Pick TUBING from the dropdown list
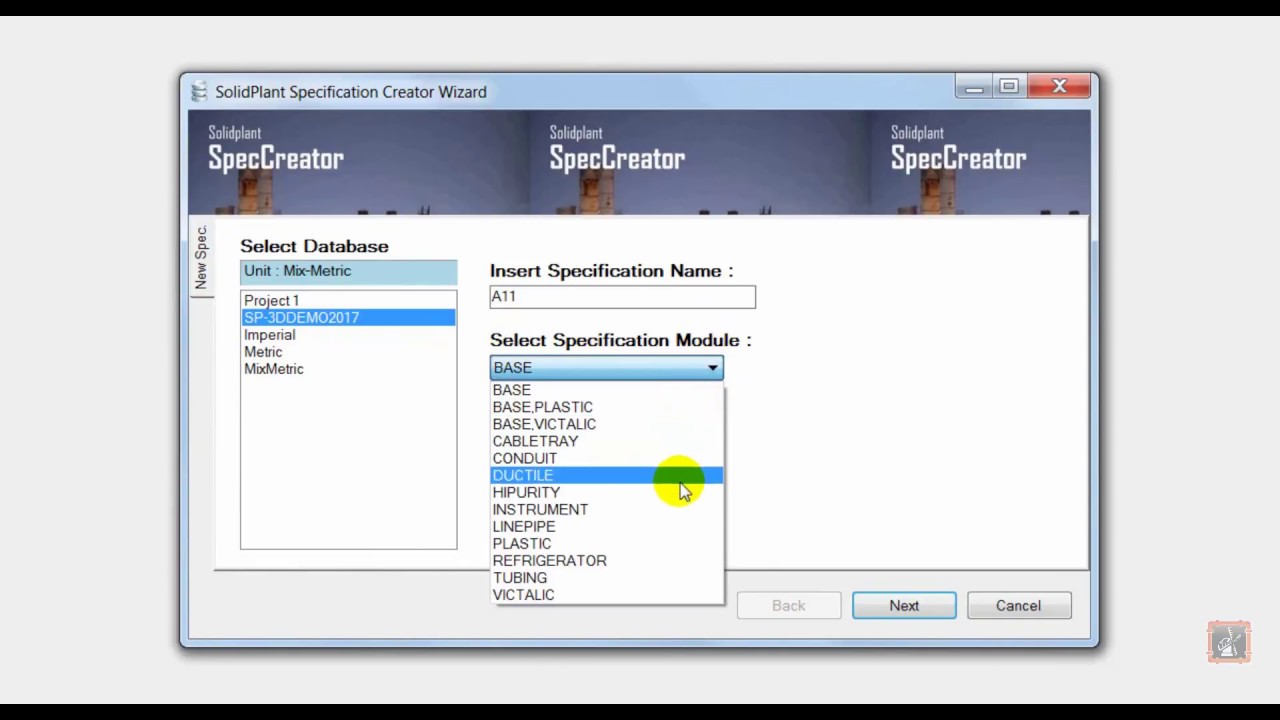The height and width of the screenshot is (720, 1280). [606, 577]
